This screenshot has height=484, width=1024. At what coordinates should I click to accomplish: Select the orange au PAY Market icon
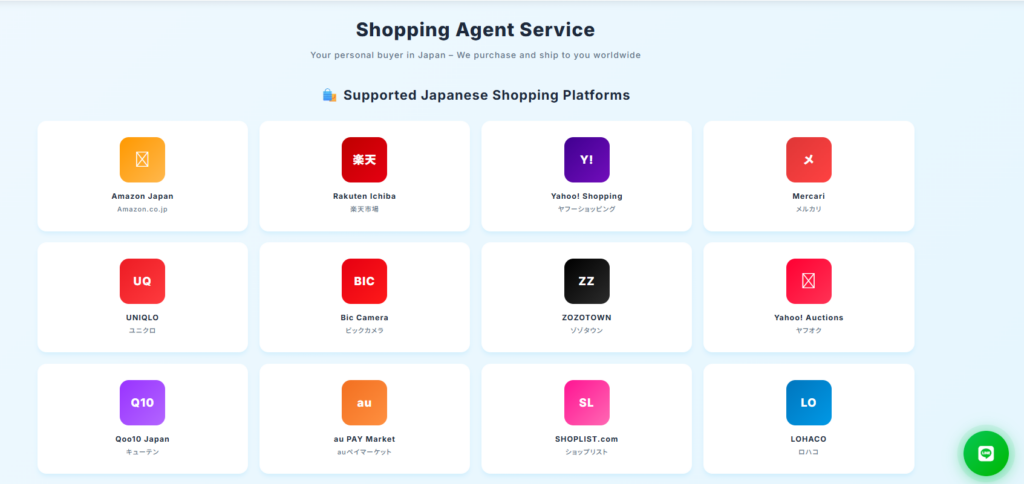364,402
